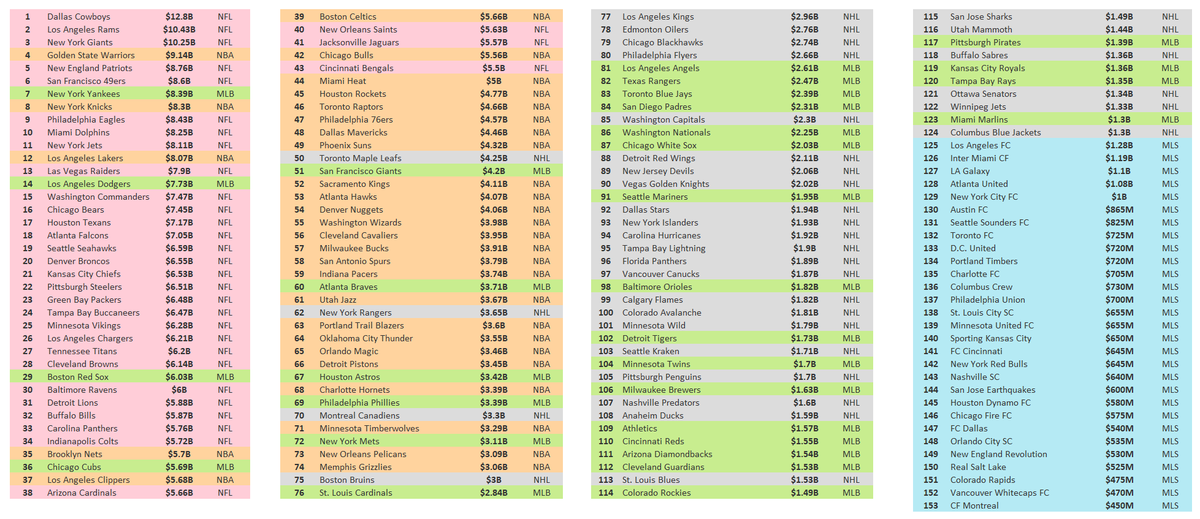
Task: Select the Utah Mammoth cell
Action: coord(980,30)
